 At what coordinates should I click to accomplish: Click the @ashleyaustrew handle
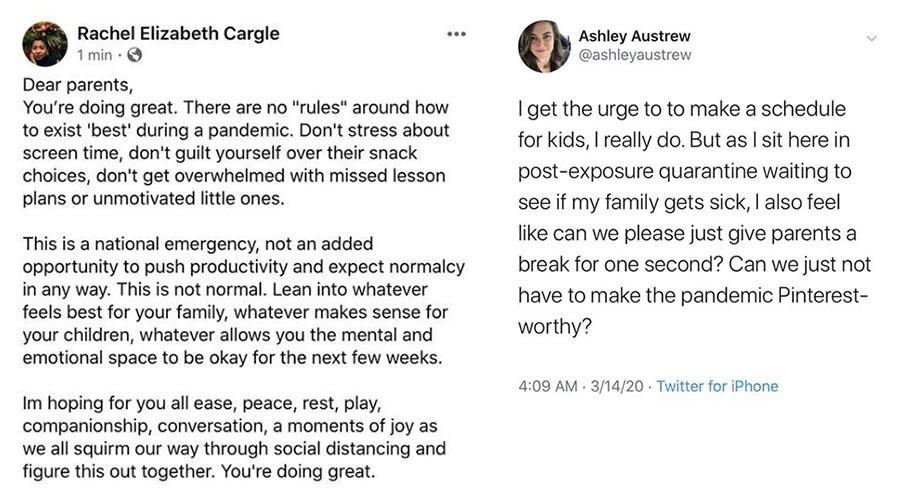pos(635,55)
